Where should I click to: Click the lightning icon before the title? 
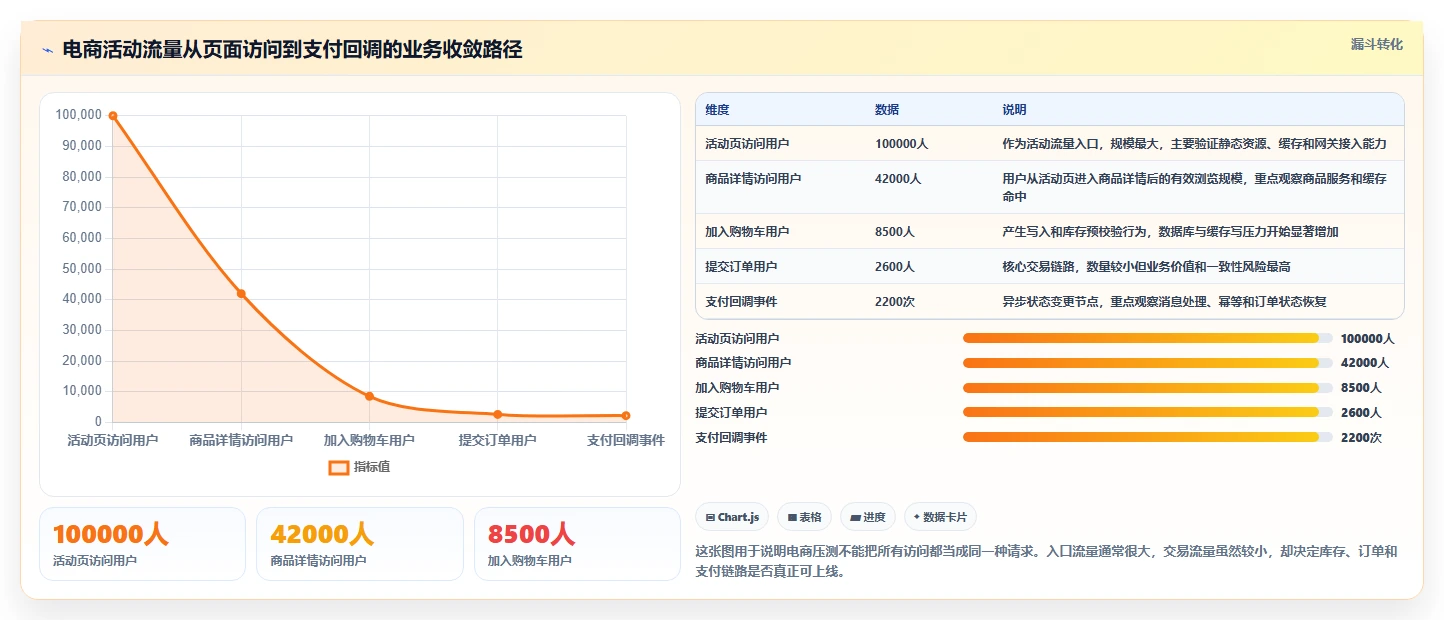tap(47, 50)
